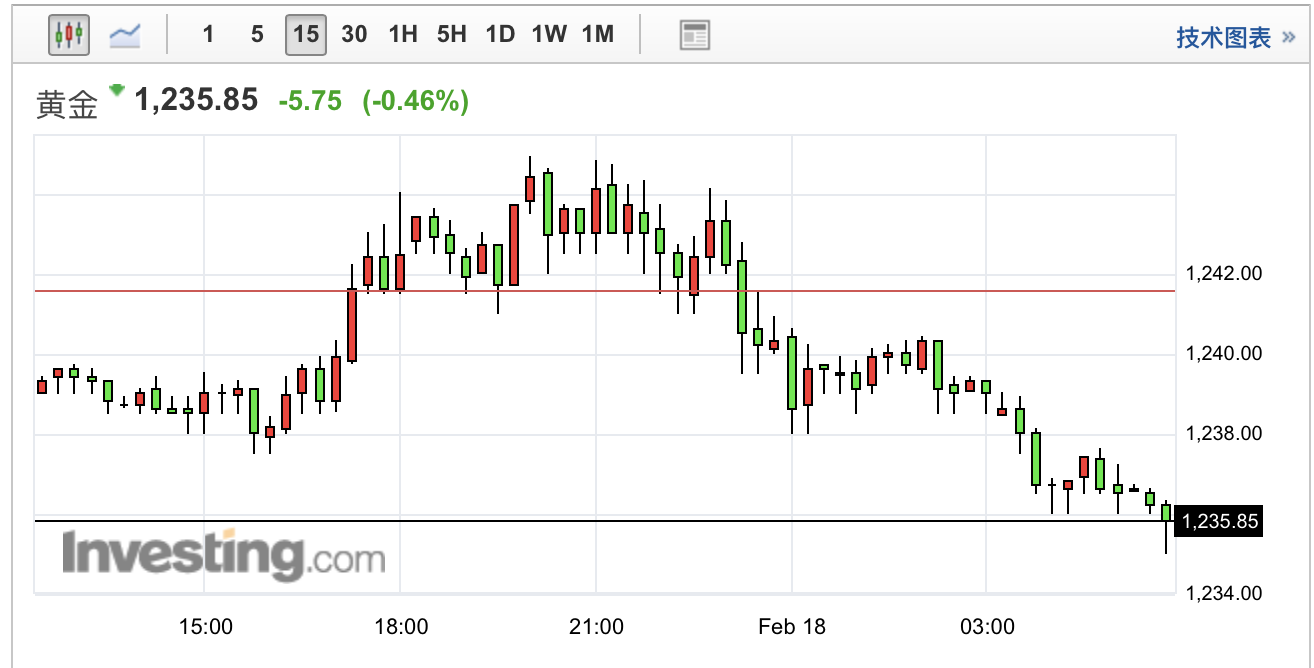Image resolution: width=1314 pixels, height=668 pixels.
Task: Click the 1,235.85 price in header
Action: coord(196,100)
